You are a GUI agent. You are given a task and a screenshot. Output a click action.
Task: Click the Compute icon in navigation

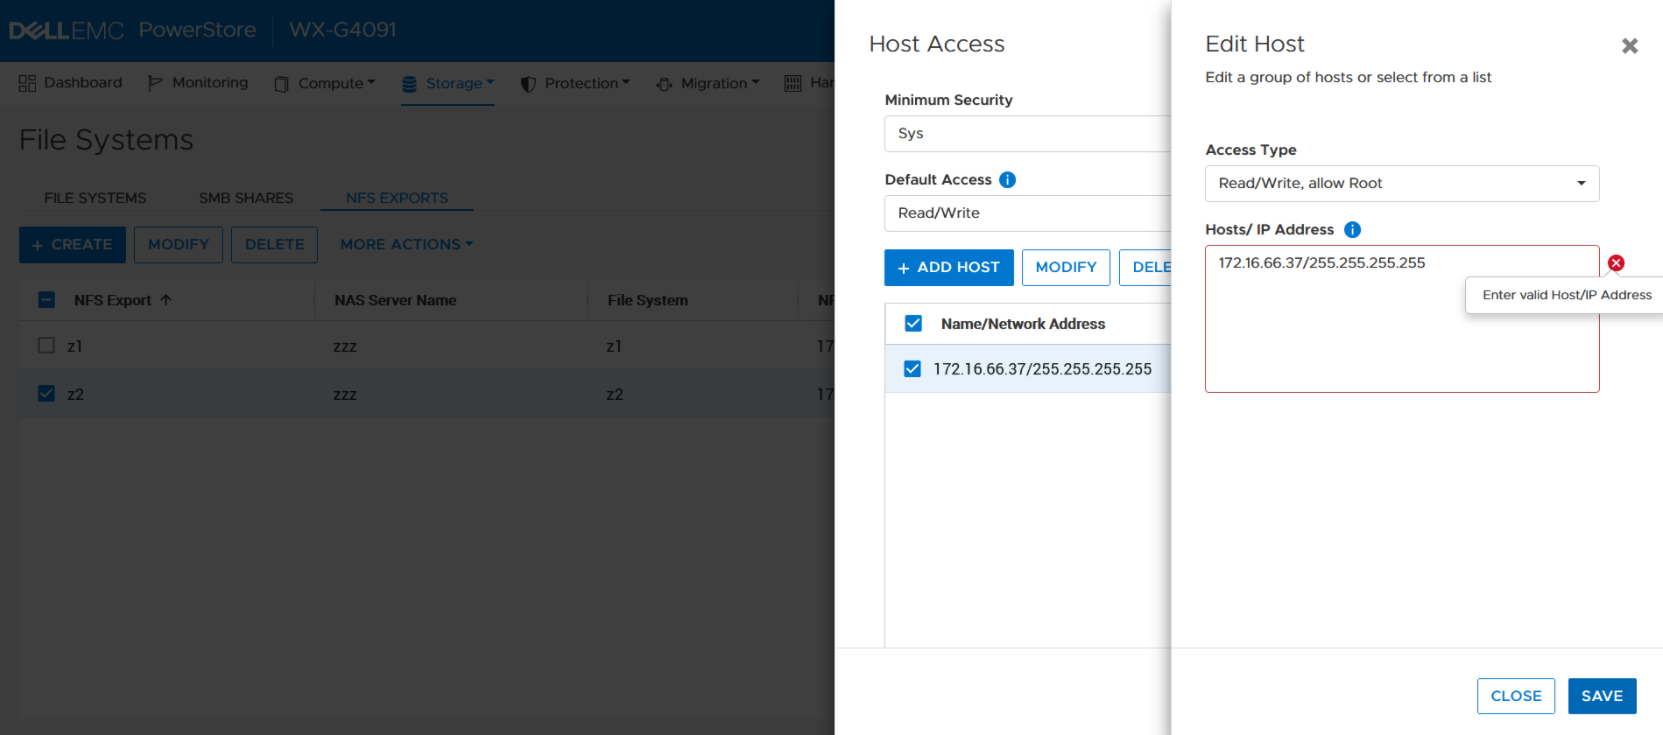click(282, 84)
